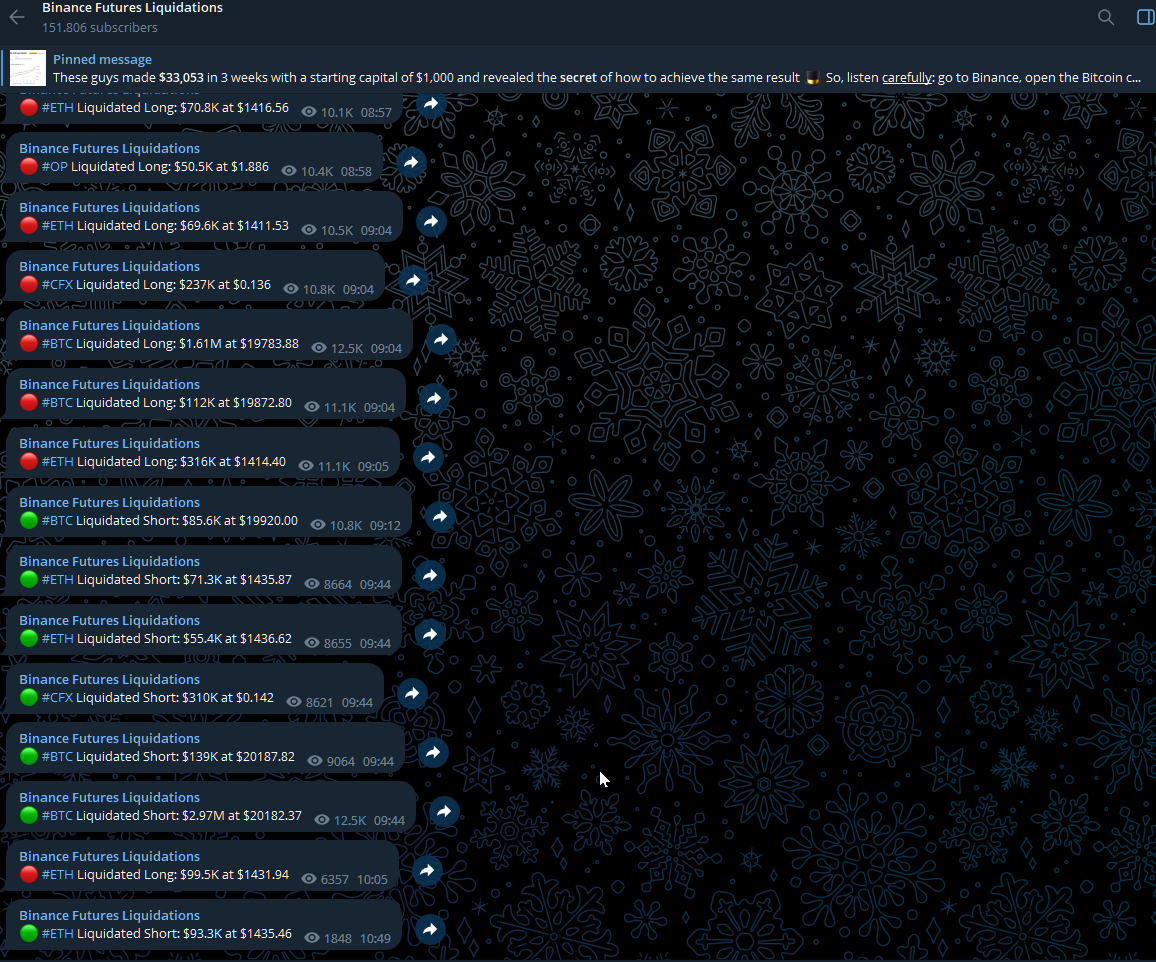Viewport: 1156px width, 962px height.
Task: Click the underlined 'carefully' link in pinned message
Action: click(908, 77)
